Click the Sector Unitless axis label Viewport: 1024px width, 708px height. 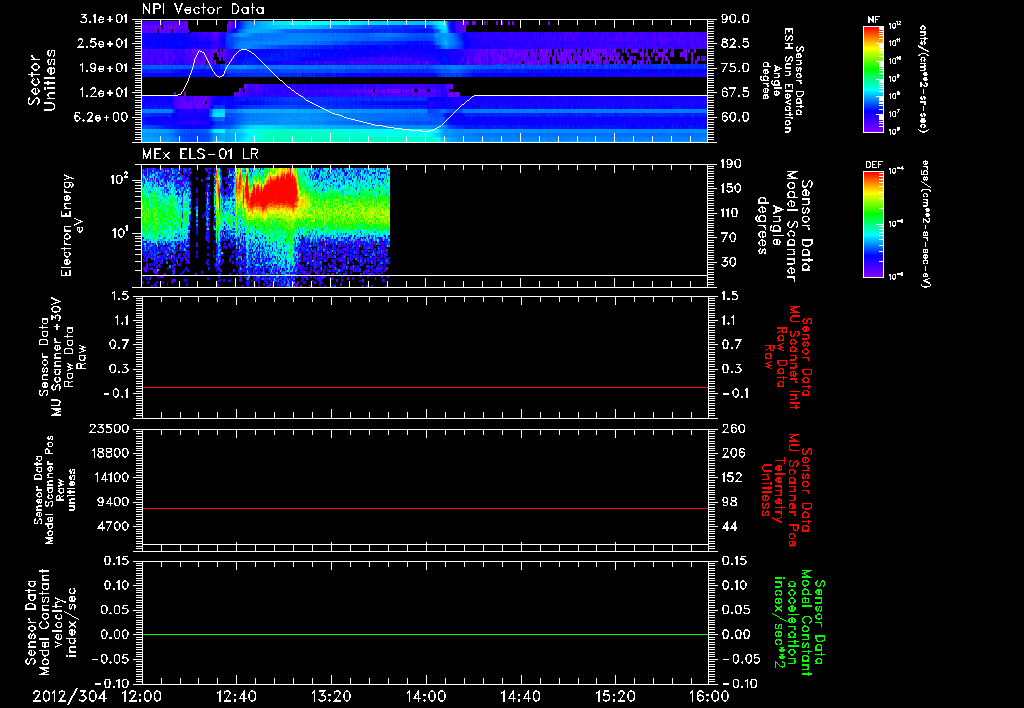point(42,80)
